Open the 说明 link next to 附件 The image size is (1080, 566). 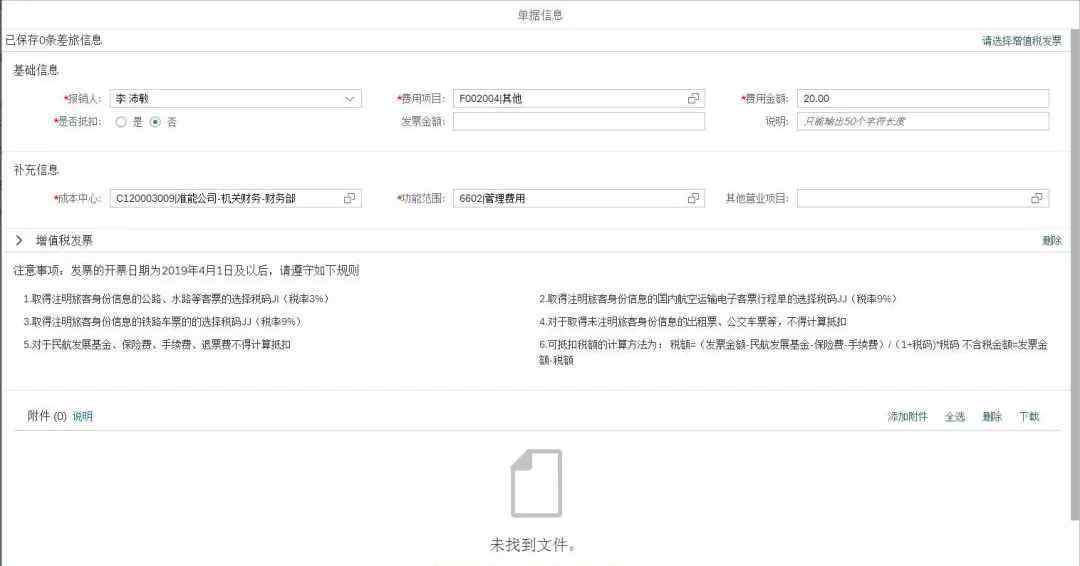[x=82, y=417]
